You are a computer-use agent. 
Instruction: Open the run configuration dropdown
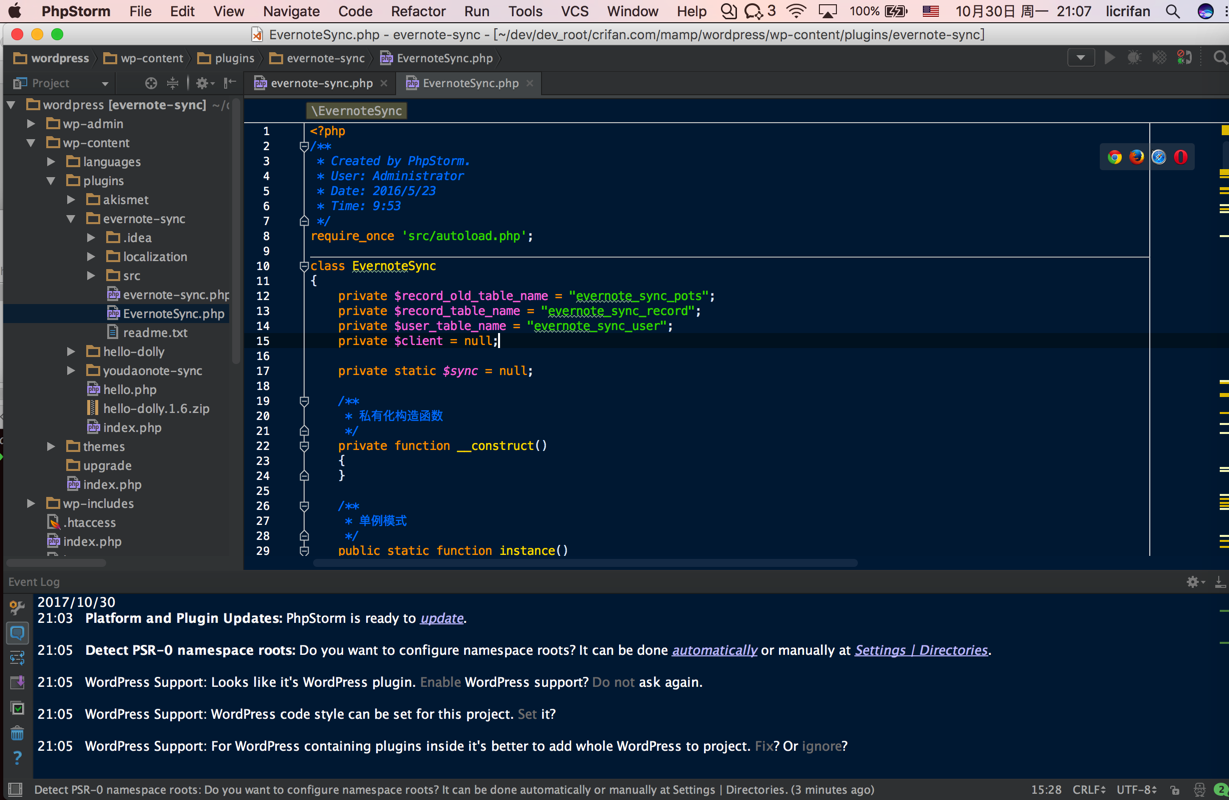point(1080,58)
